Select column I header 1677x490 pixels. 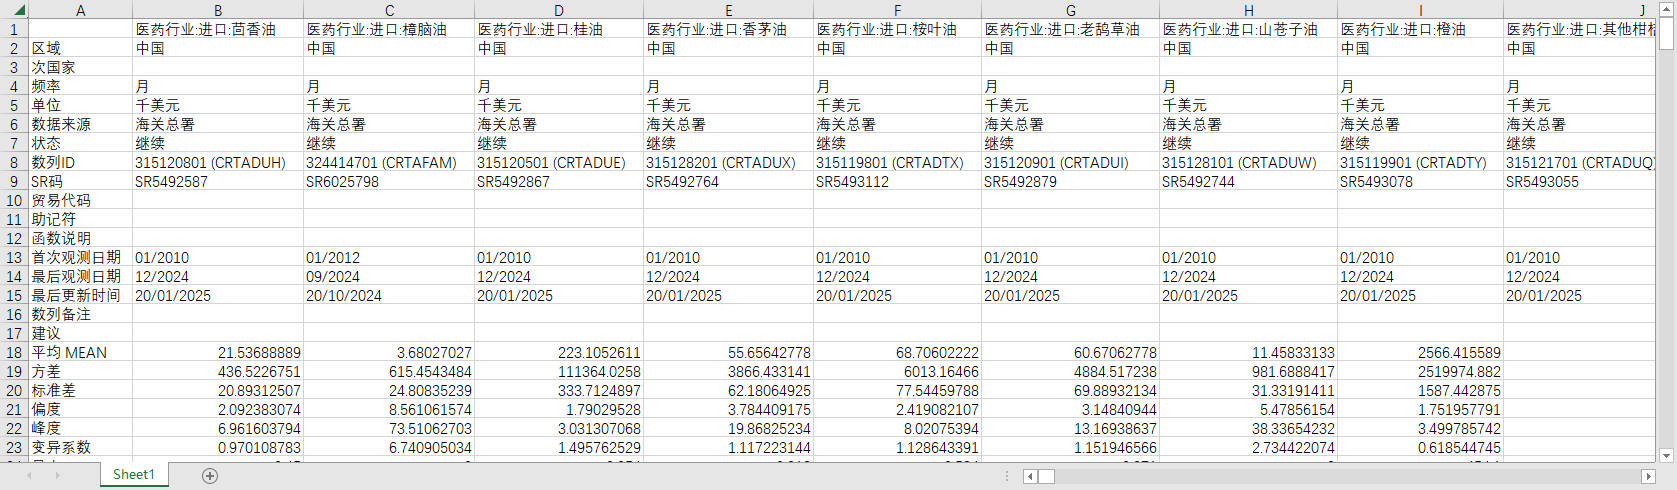(1420, 10)
